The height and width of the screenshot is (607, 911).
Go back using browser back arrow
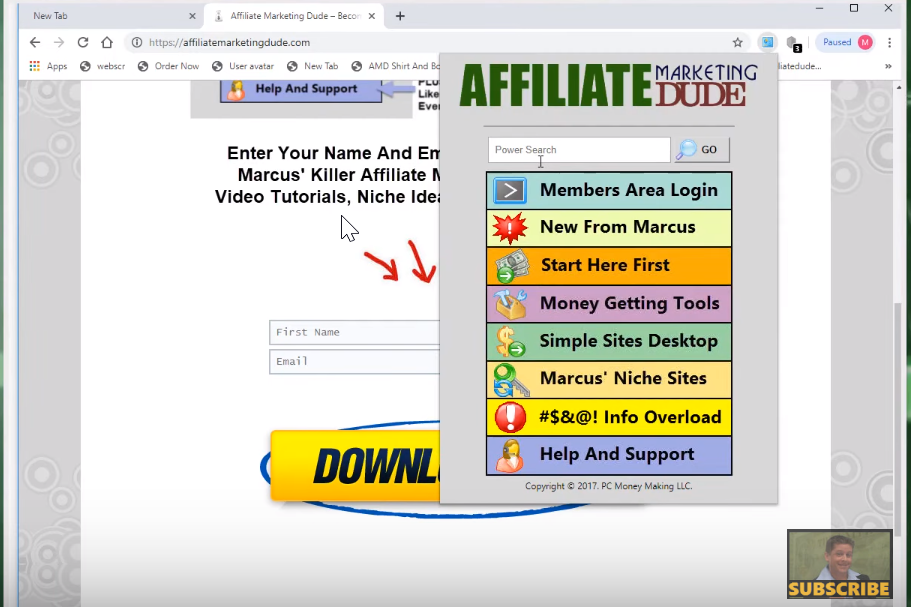(x=35, y=42)
